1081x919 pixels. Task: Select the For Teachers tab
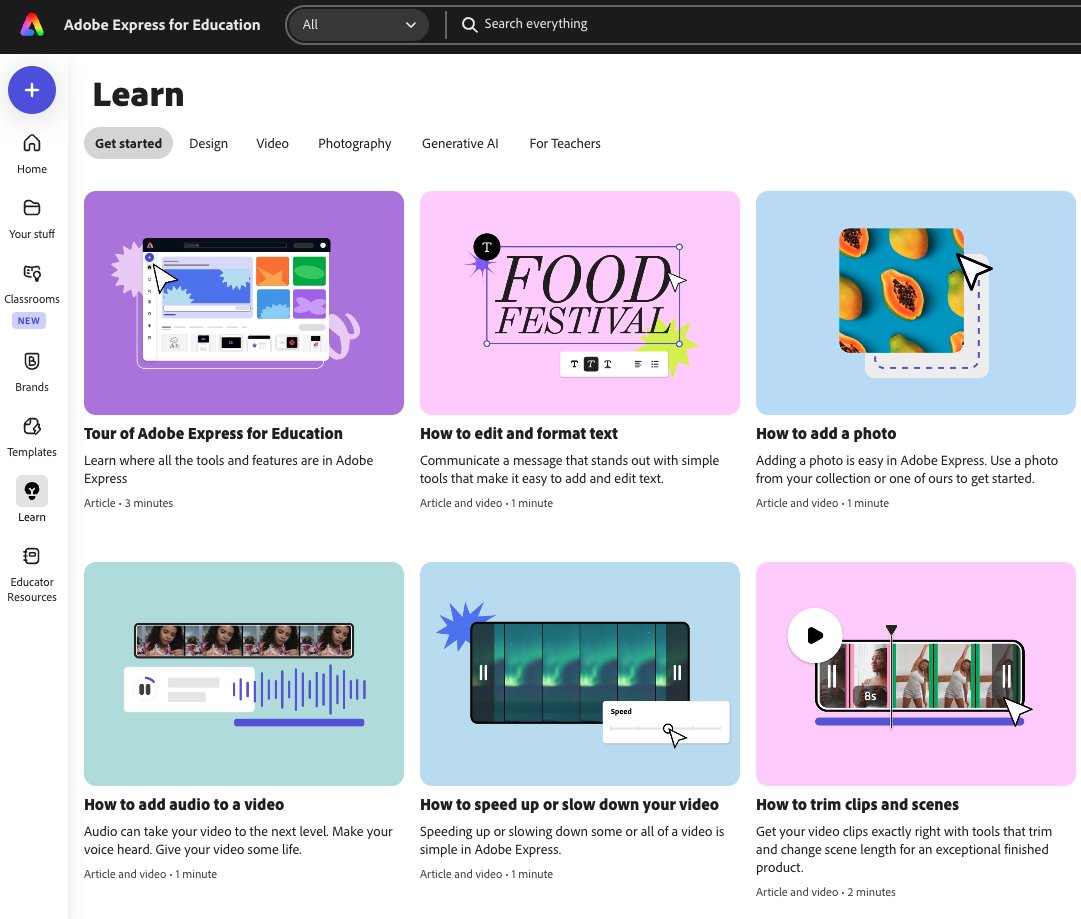pyautogui.click(x=564, y=143)
